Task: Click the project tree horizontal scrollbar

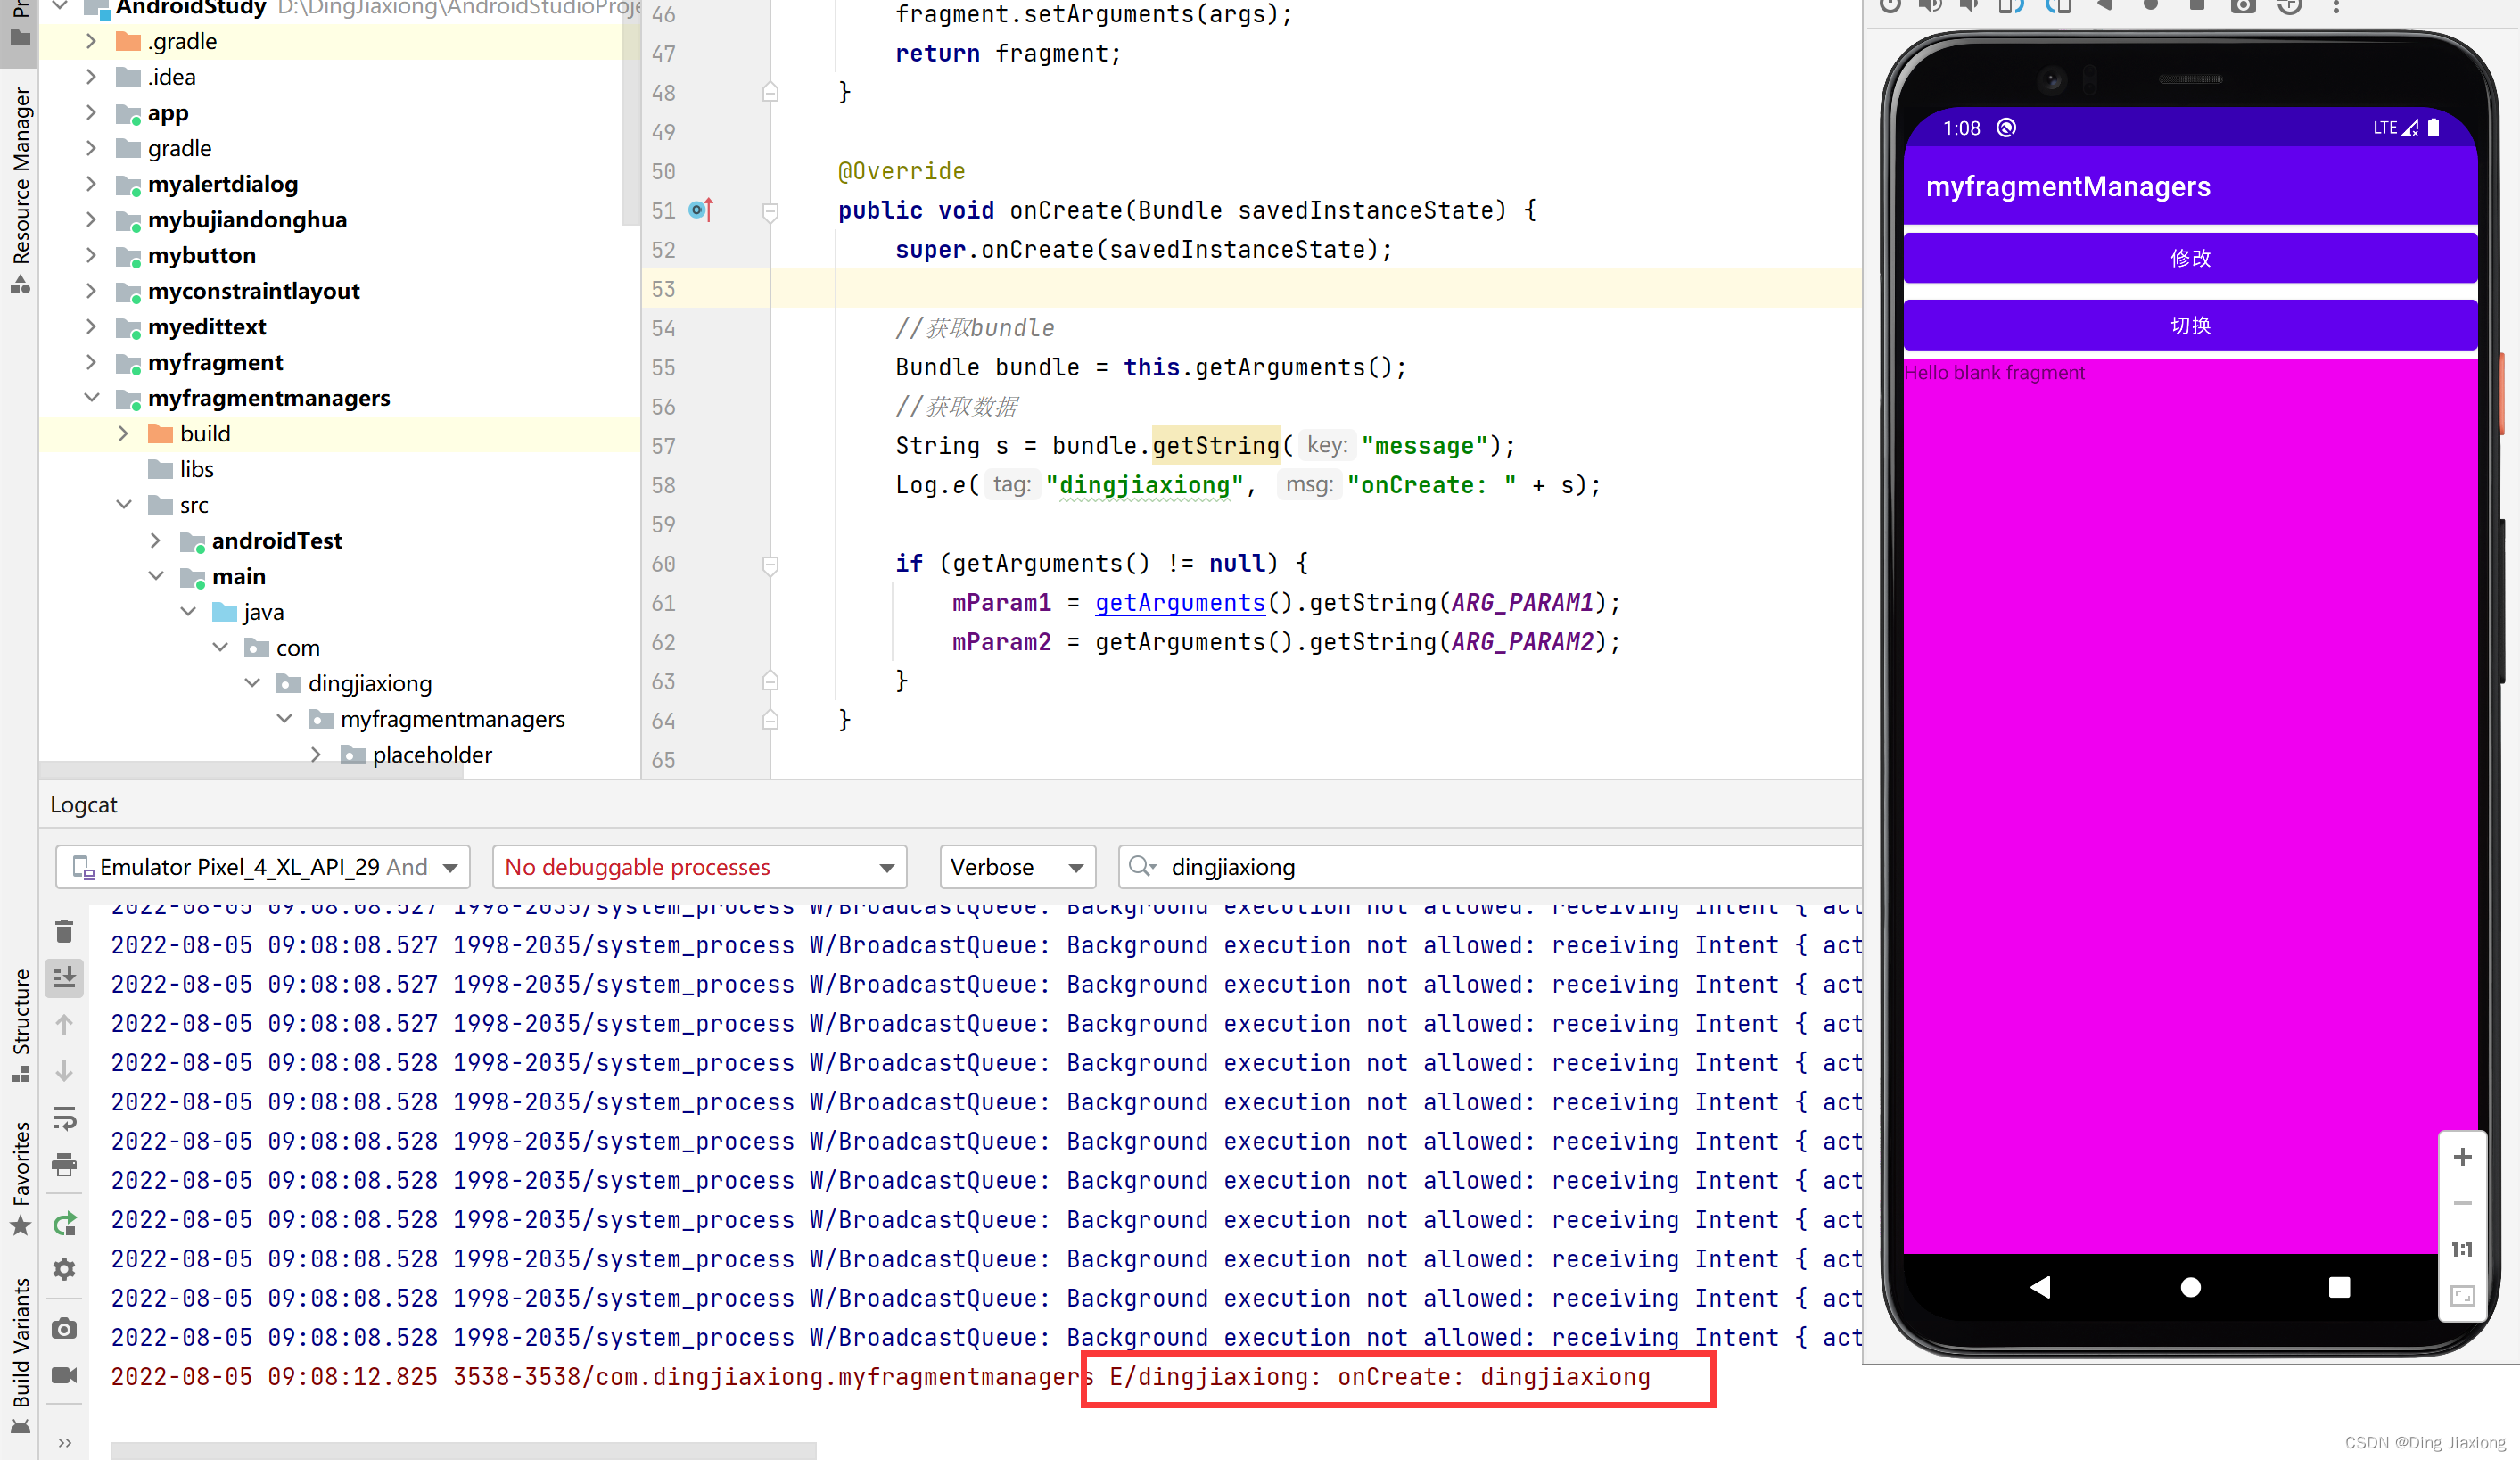Action: (250, 771)
